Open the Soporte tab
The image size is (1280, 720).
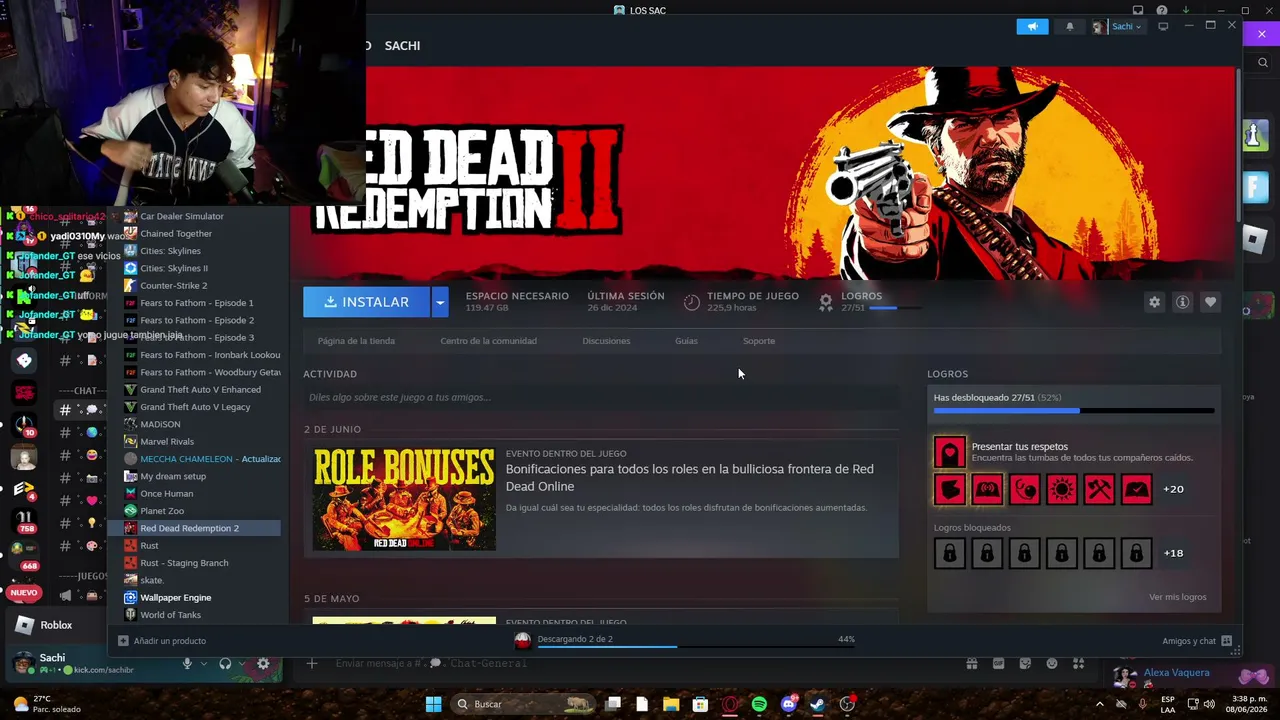(758, 341)
